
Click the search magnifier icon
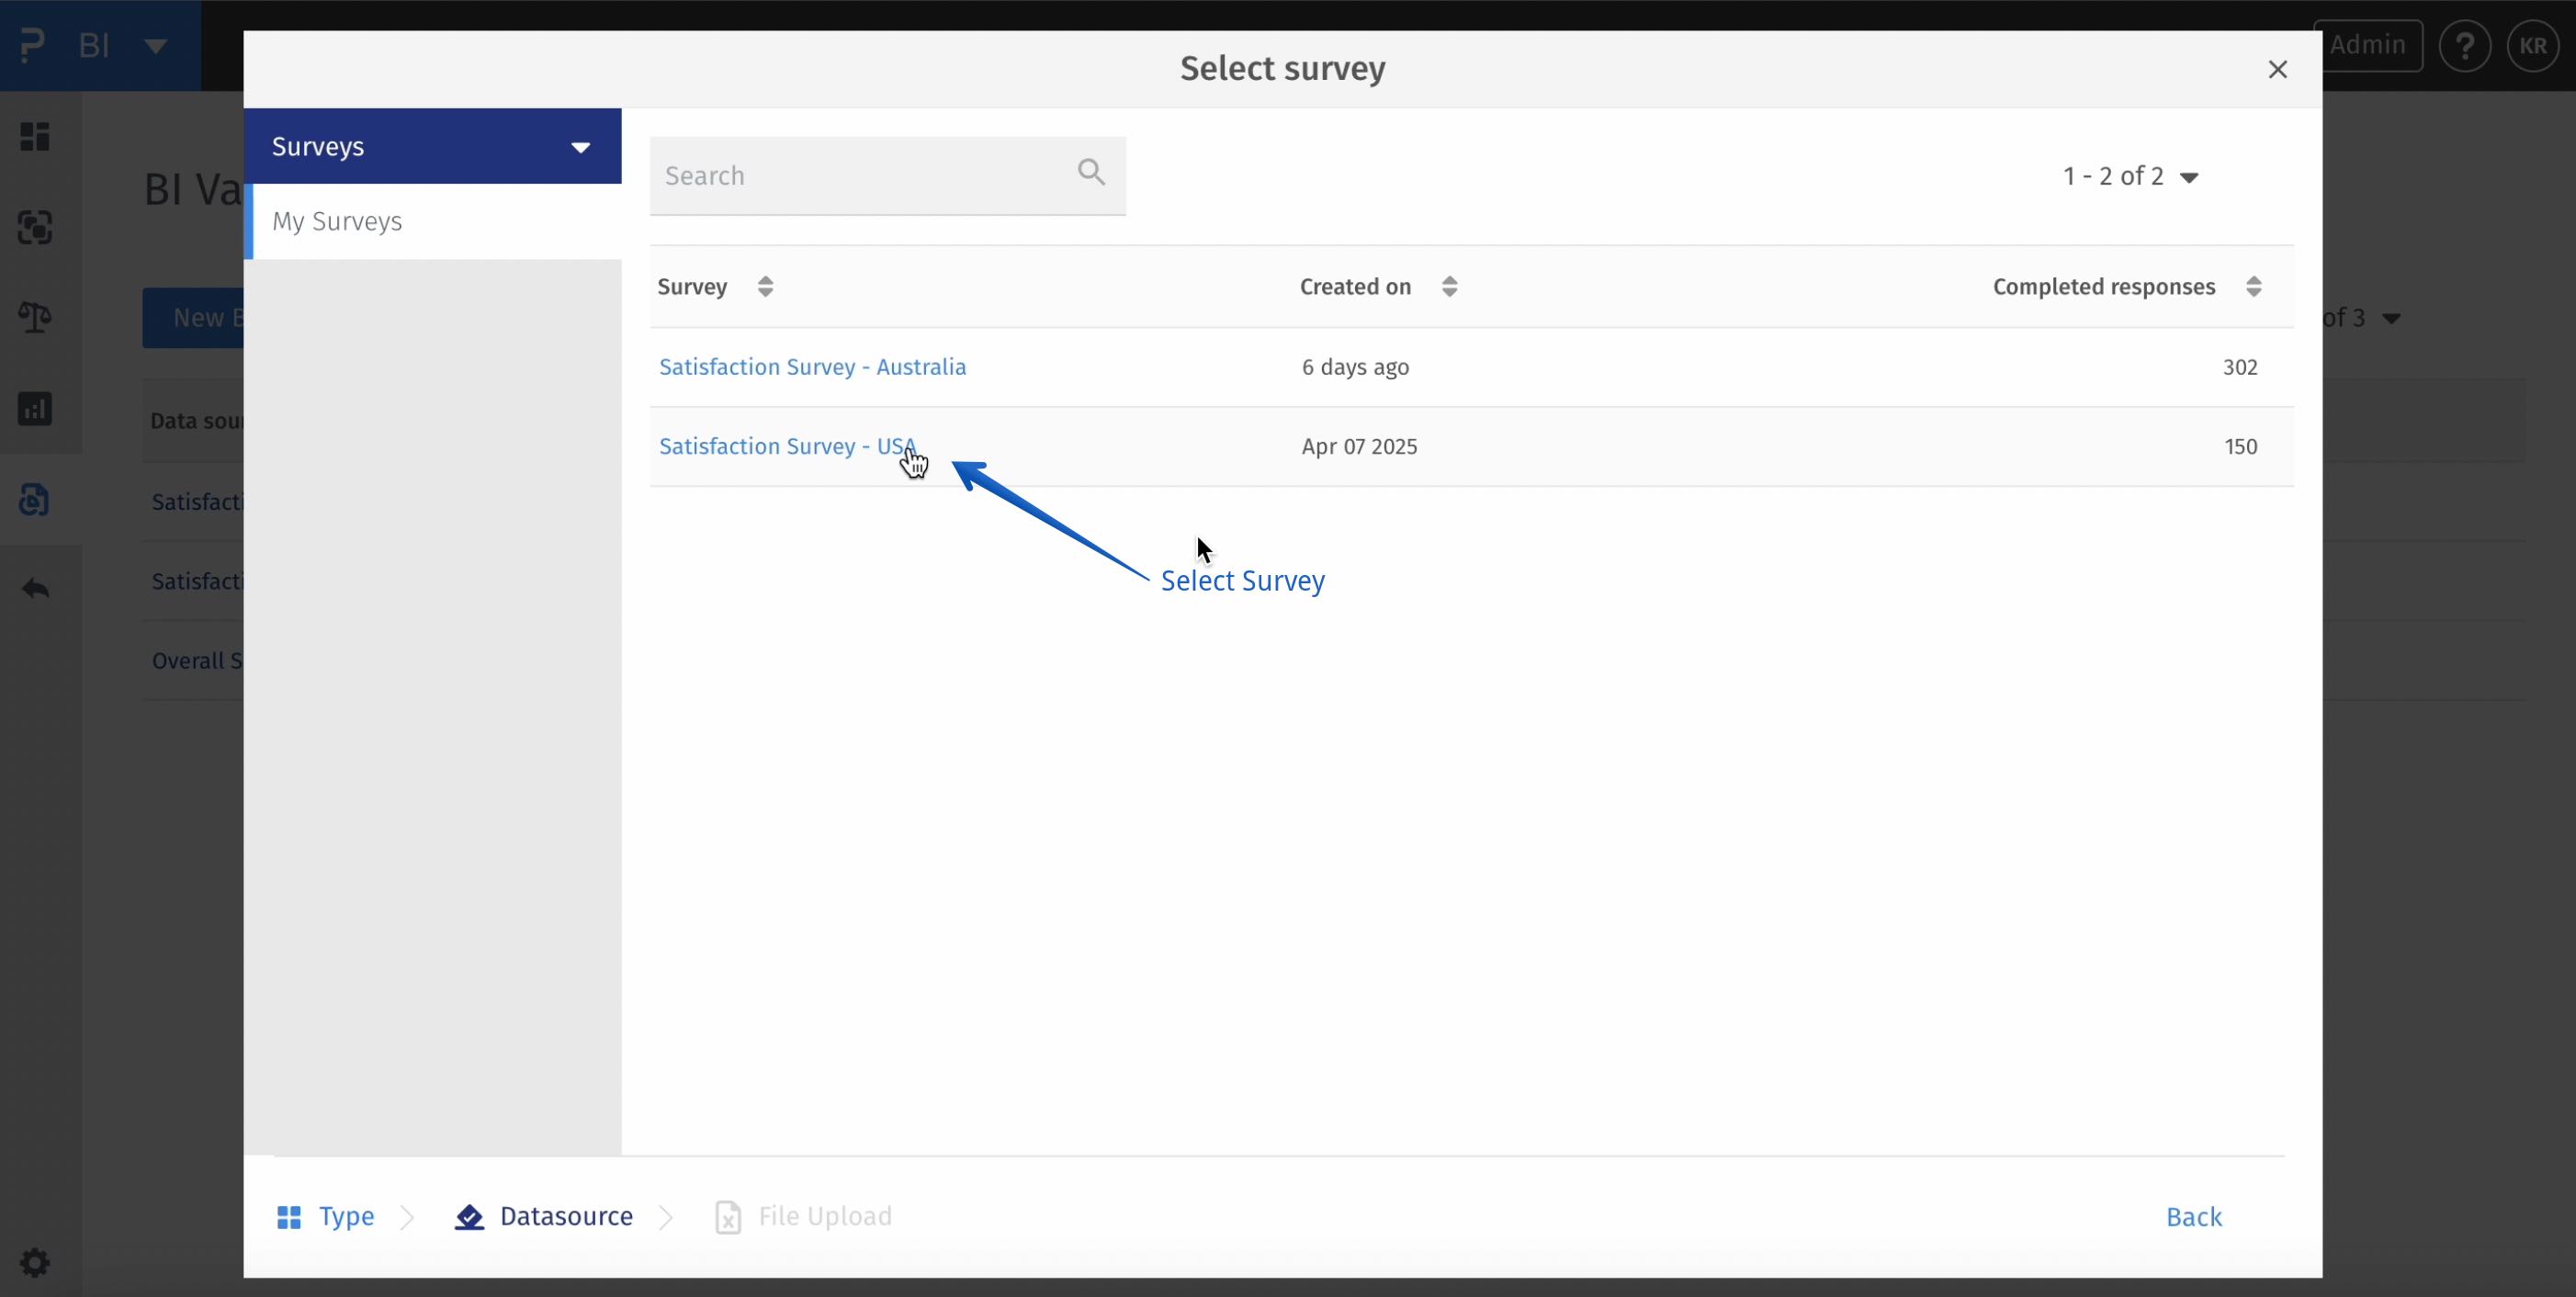point(1091,173)
